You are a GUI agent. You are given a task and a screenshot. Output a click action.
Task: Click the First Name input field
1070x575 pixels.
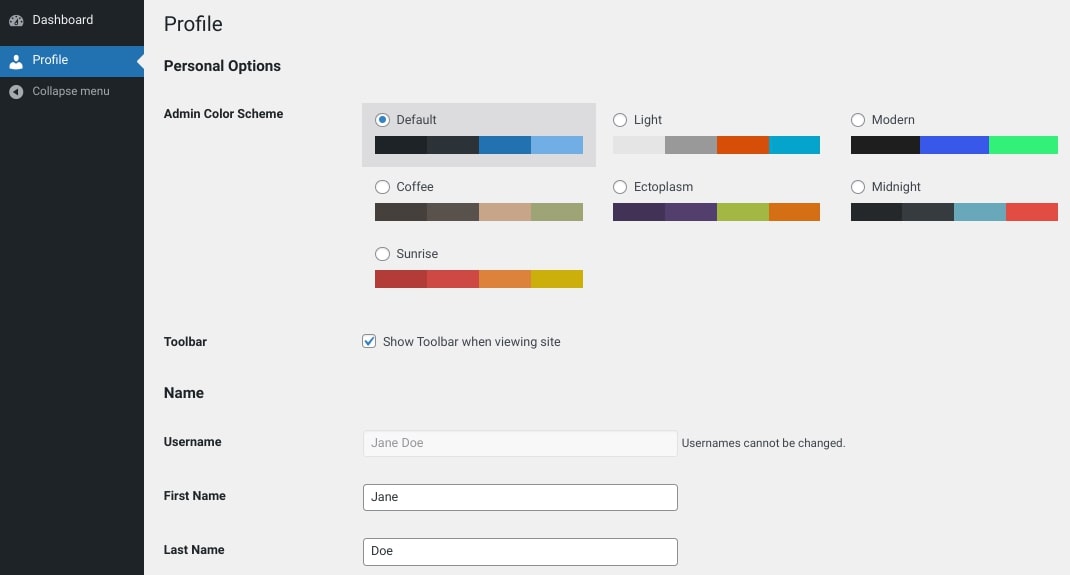[x=520, y=497]
